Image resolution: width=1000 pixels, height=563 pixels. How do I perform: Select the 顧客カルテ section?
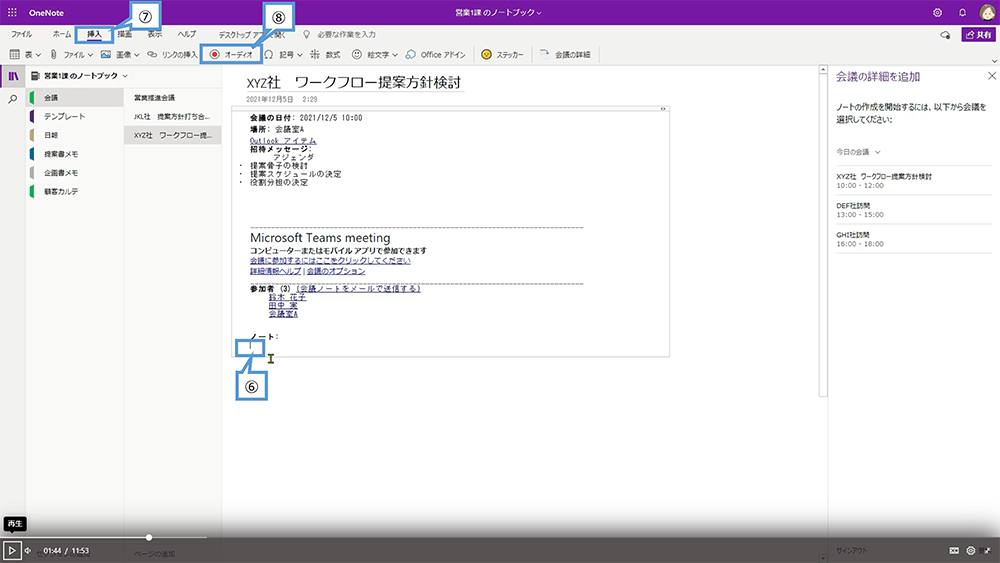tap(75, 191)
